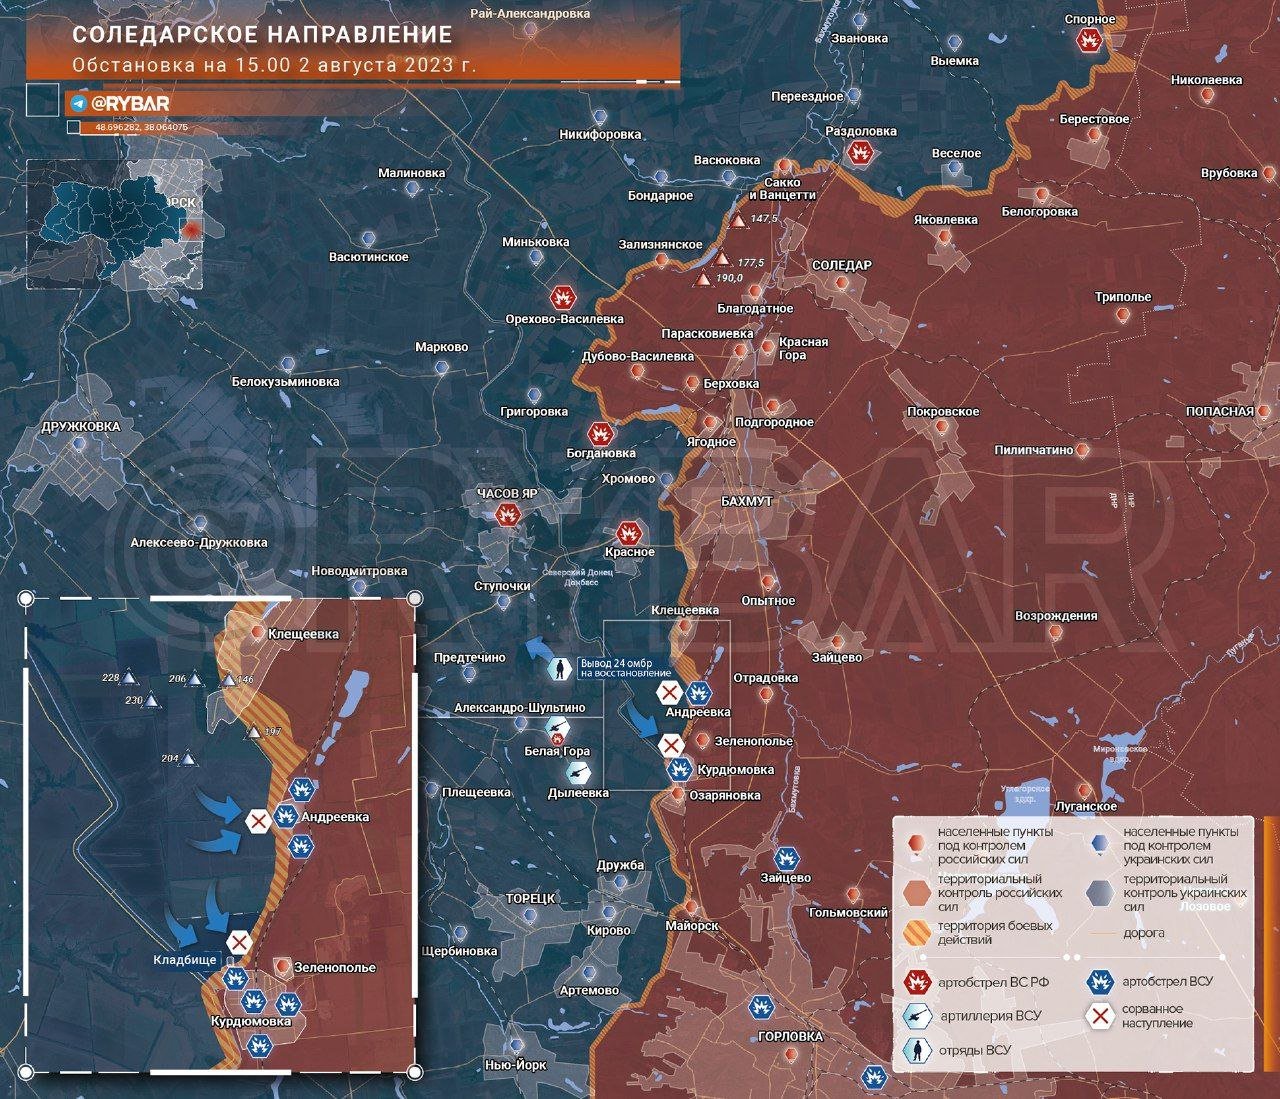1280x1099 pixels.
Task: Click the Russian territorial control red hexagon swatch
Action: [915, 893]
